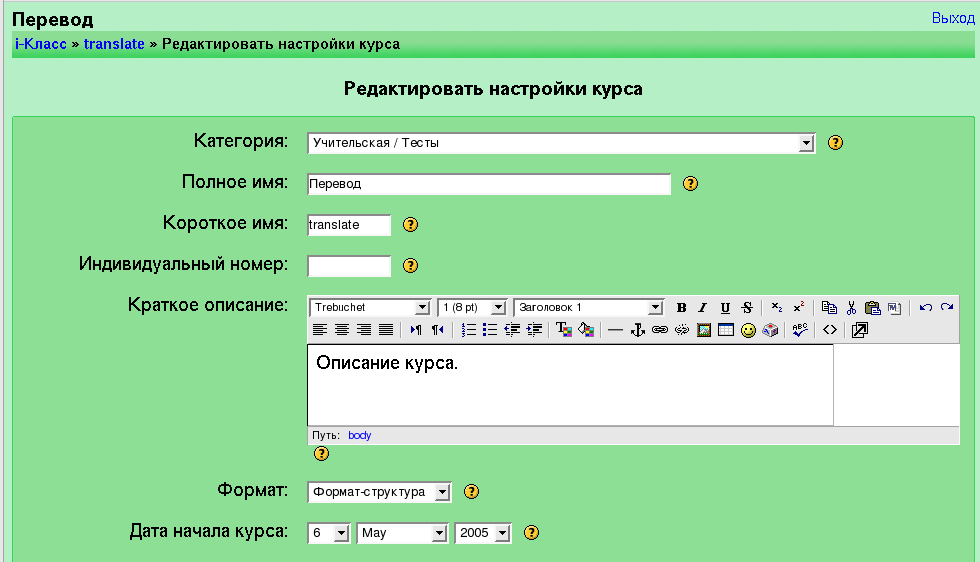
Task: Go to i-Класс in the breadcrumb
Action: coord(40,44)
